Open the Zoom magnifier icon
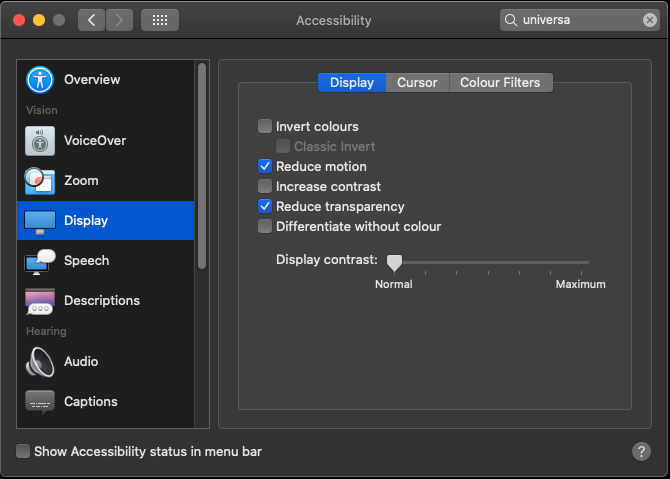 pyautogui.click(x=40, y=181)
